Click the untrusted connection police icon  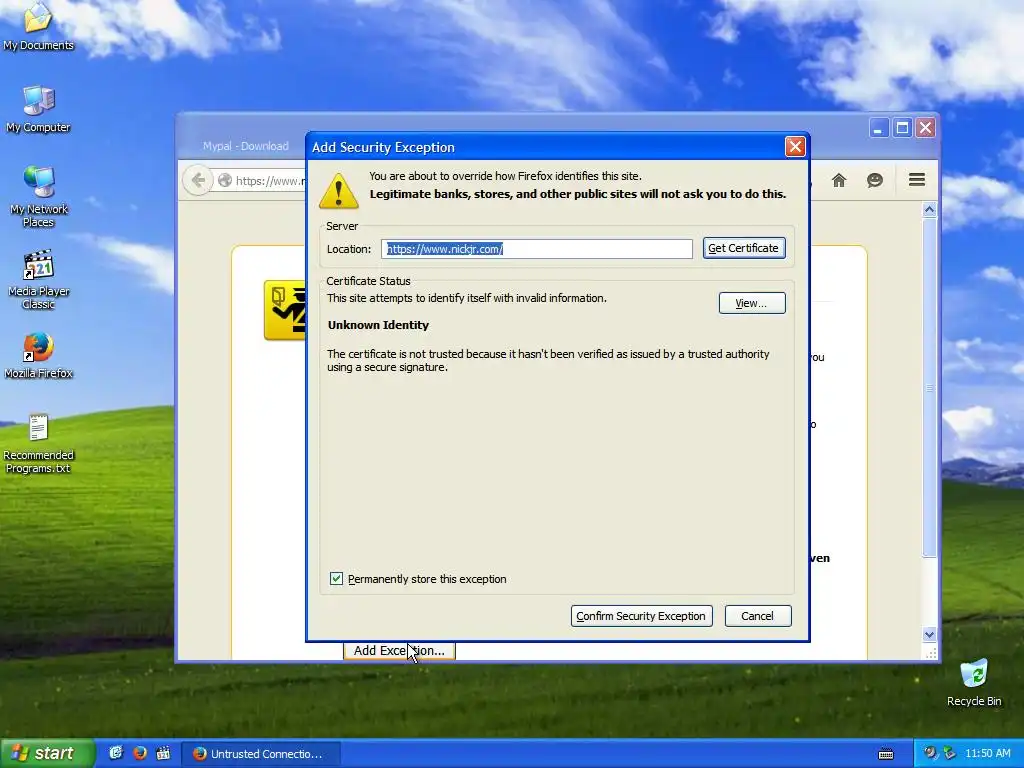click(x=285, y=310)
